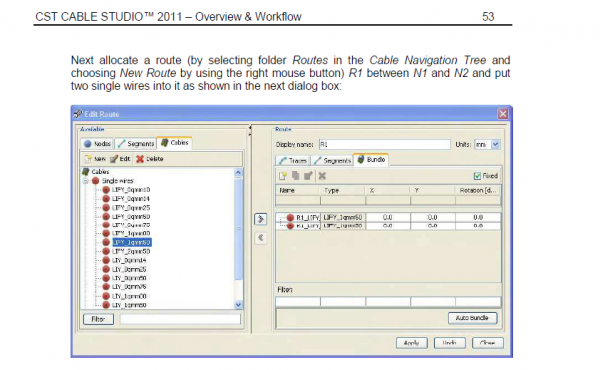
Task: Select LIFY_2qmm50 in cable tree
Action: (131, 251)
